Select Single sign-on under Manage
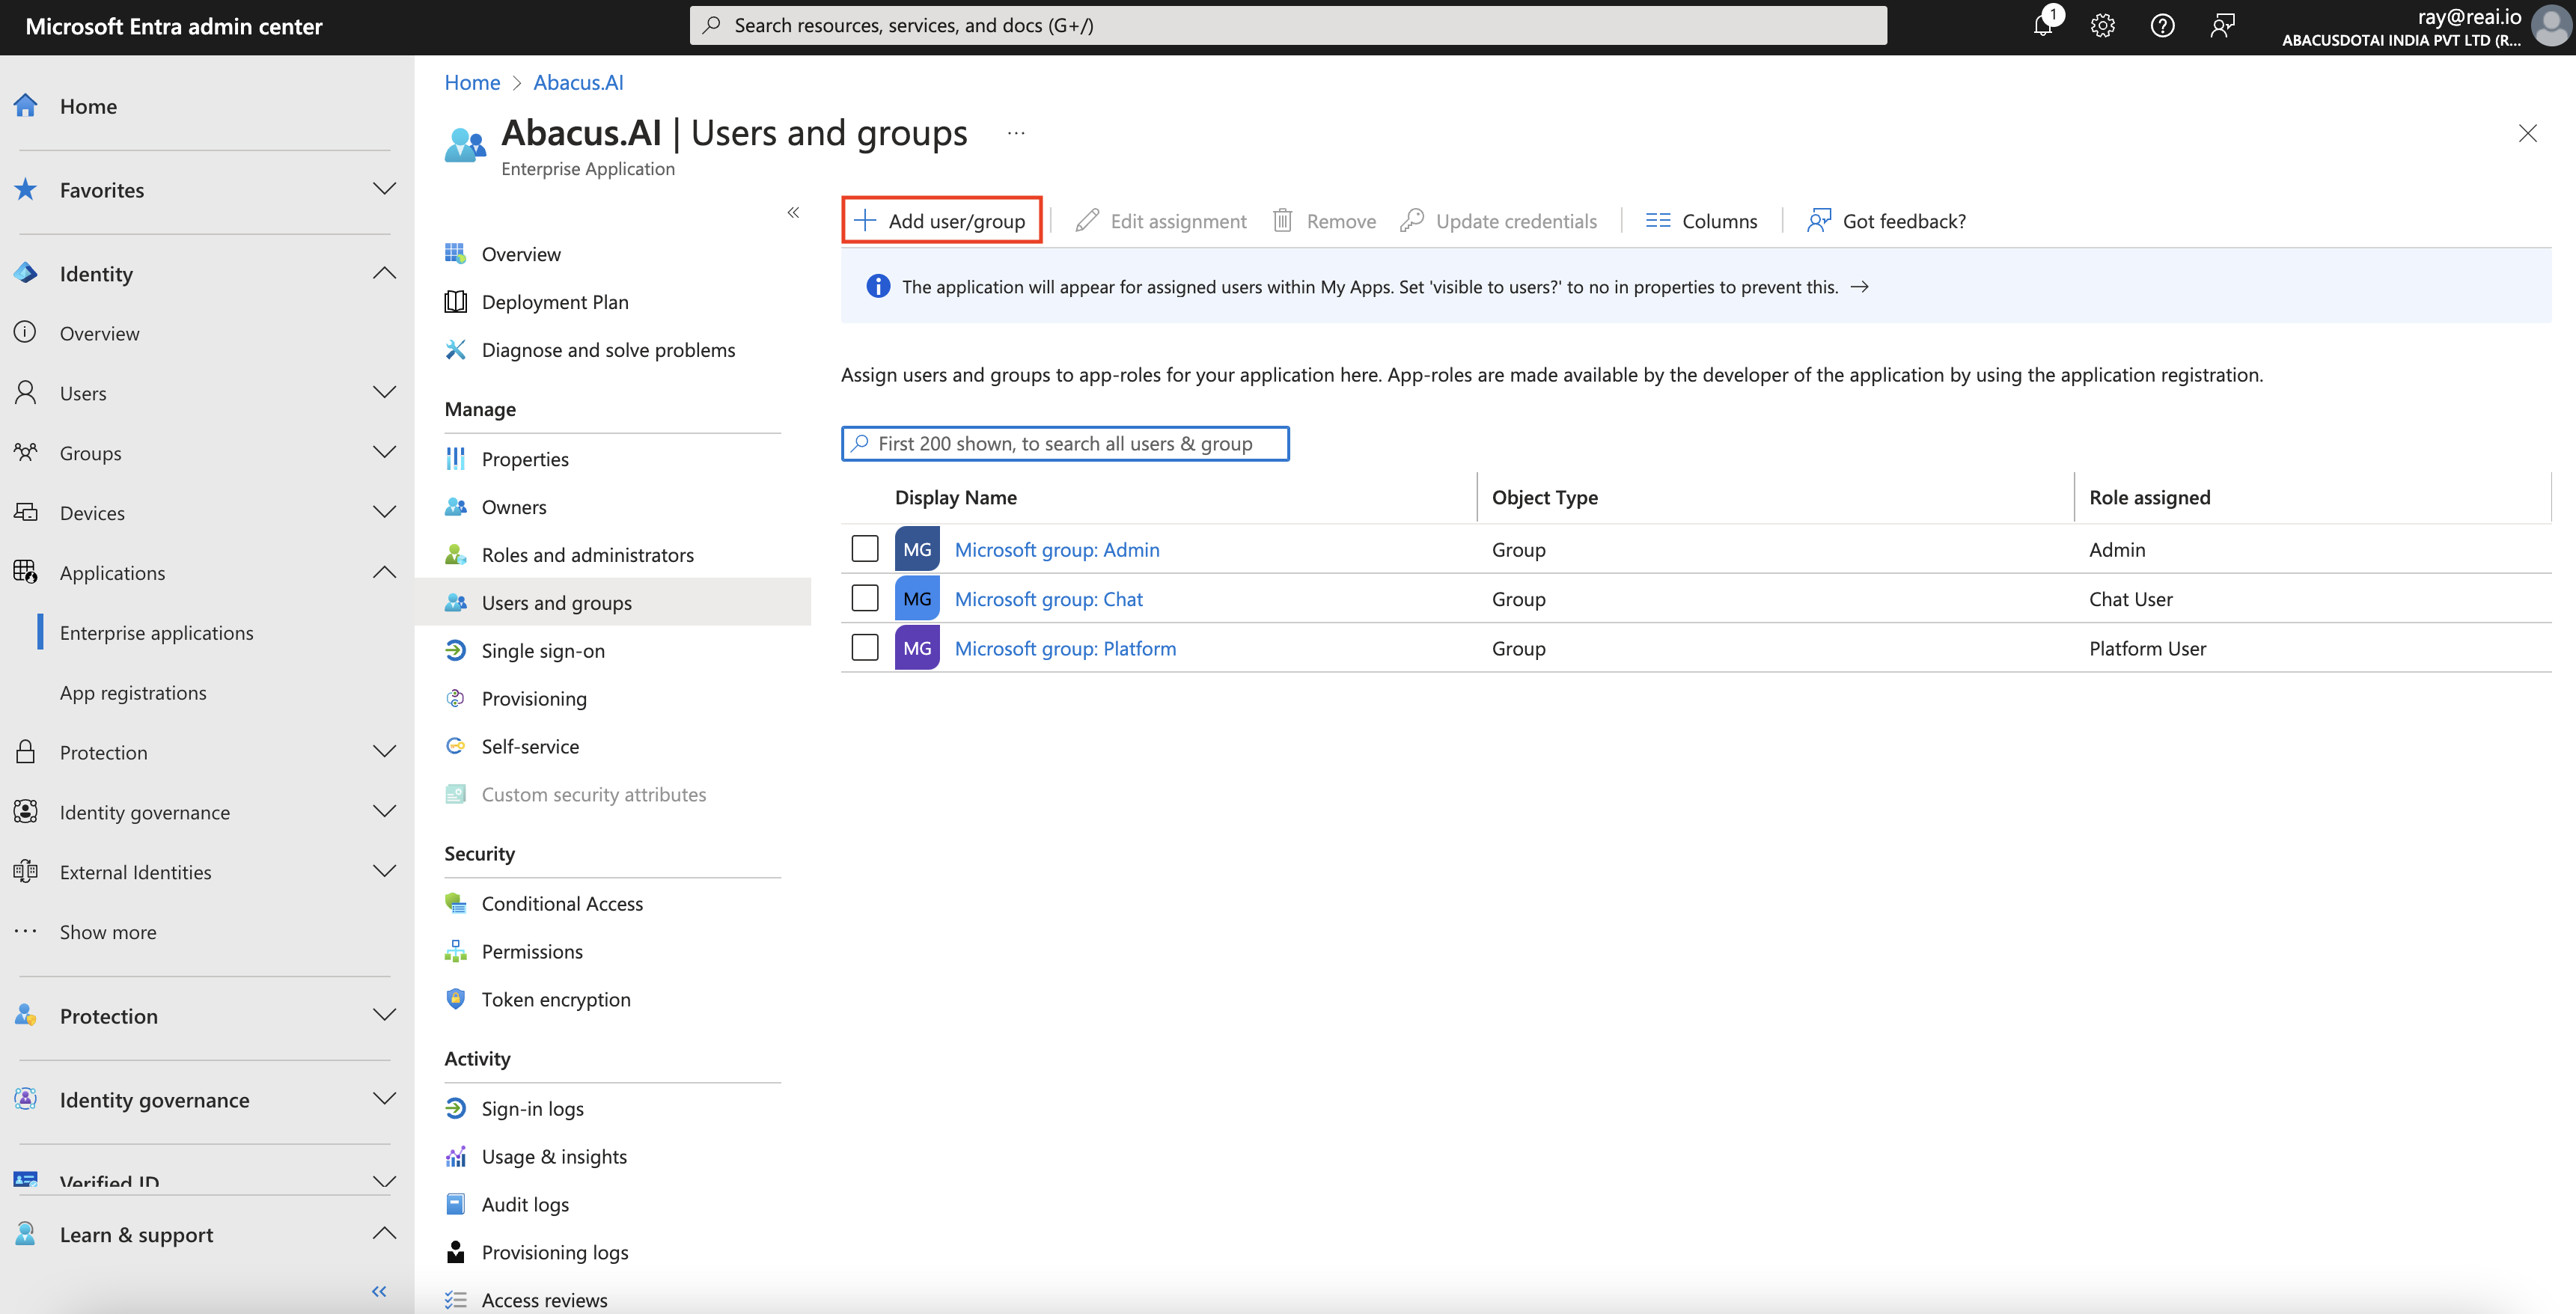Screen dimensions: 2576x1314 [543, 650]
